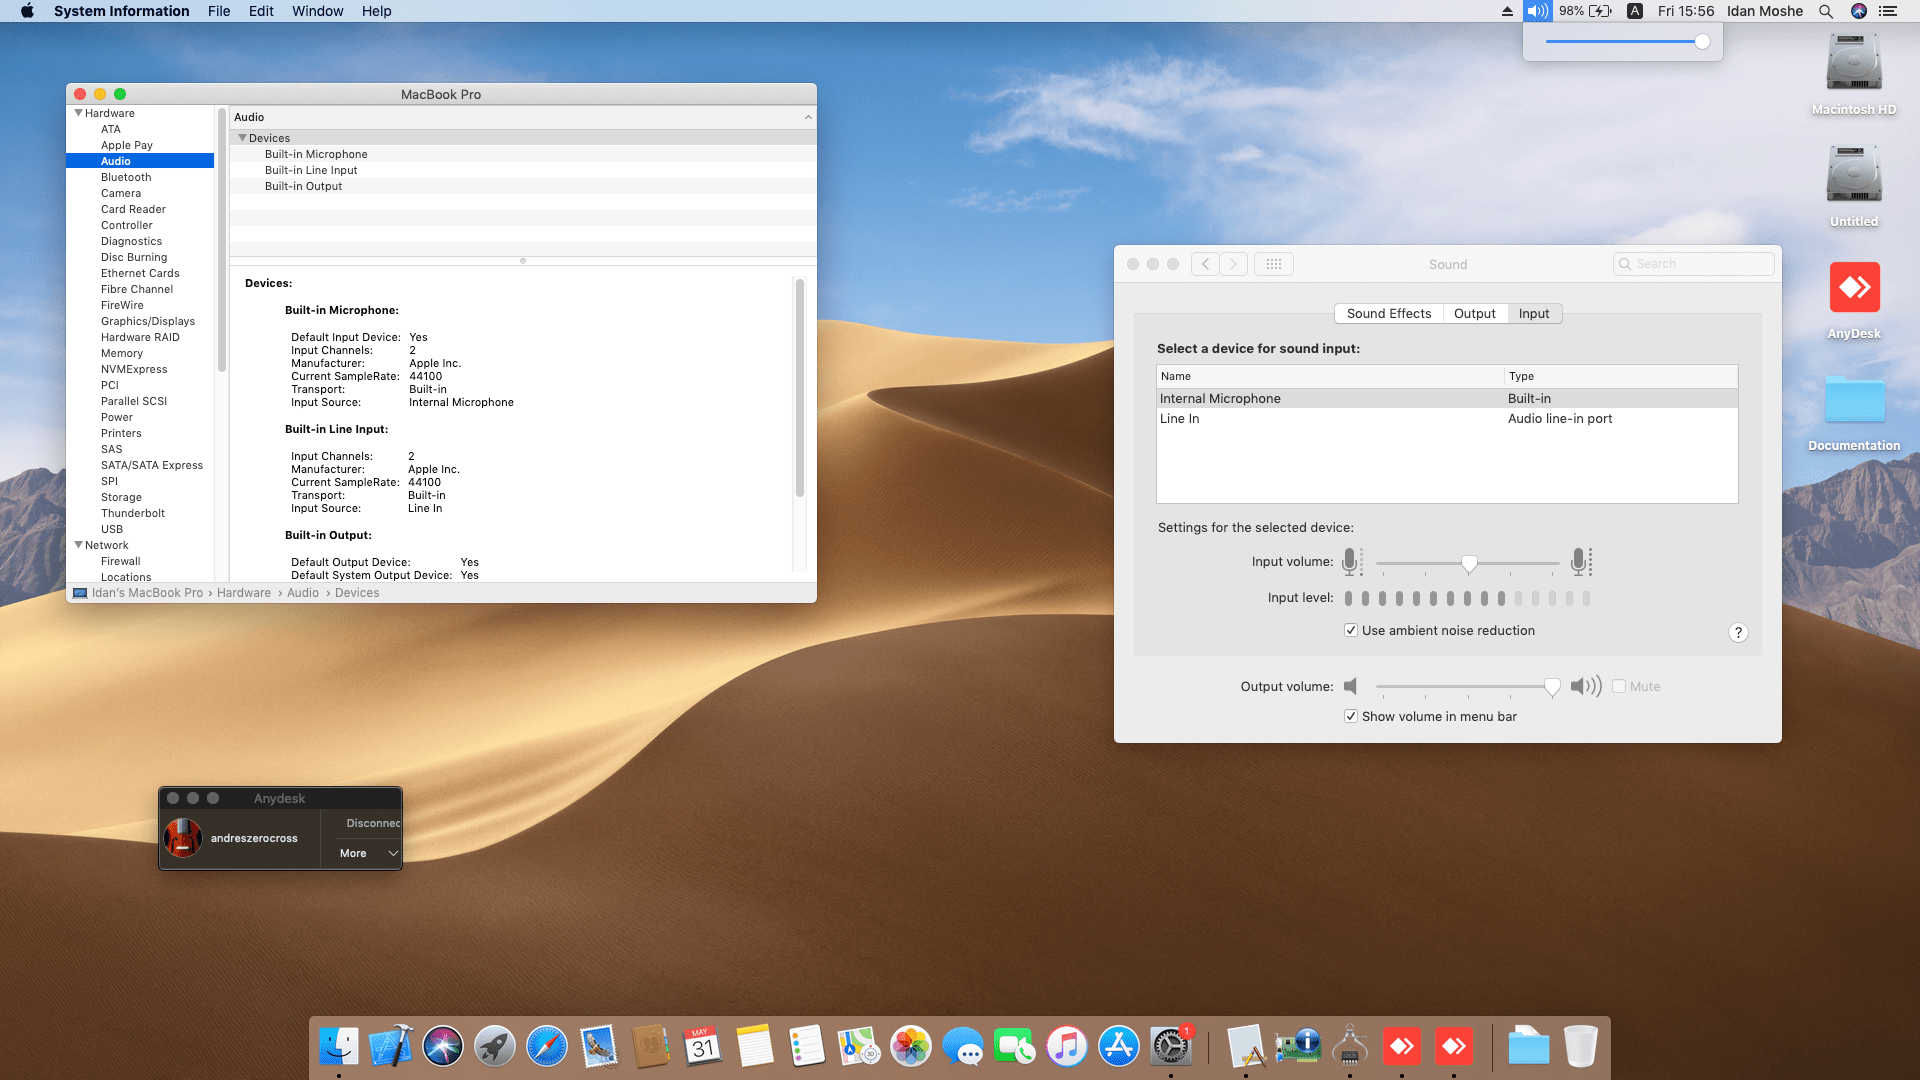Collapse the Devices disclosure triangle
This screenshot has width=1920, height=1080.
point(242,138)
